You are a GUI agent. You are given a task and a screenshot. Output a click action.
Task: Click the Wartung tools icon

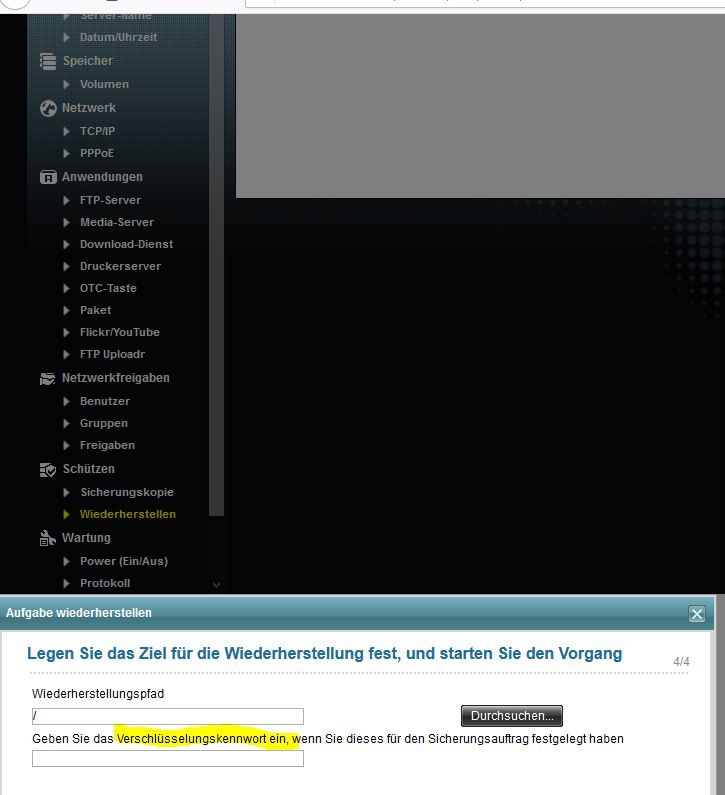click(48, 538)
